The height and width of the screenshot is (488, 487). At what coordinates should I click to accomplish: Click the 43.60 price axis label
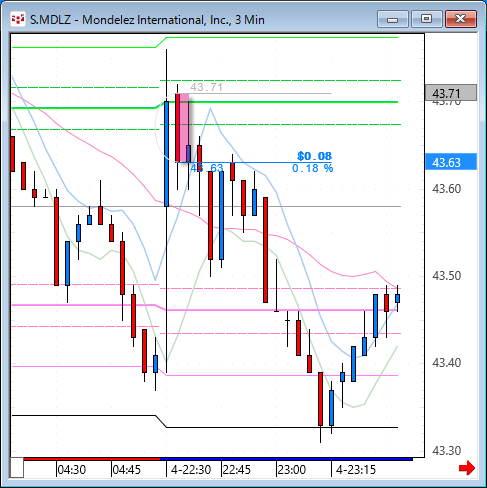tap(447, 189)
